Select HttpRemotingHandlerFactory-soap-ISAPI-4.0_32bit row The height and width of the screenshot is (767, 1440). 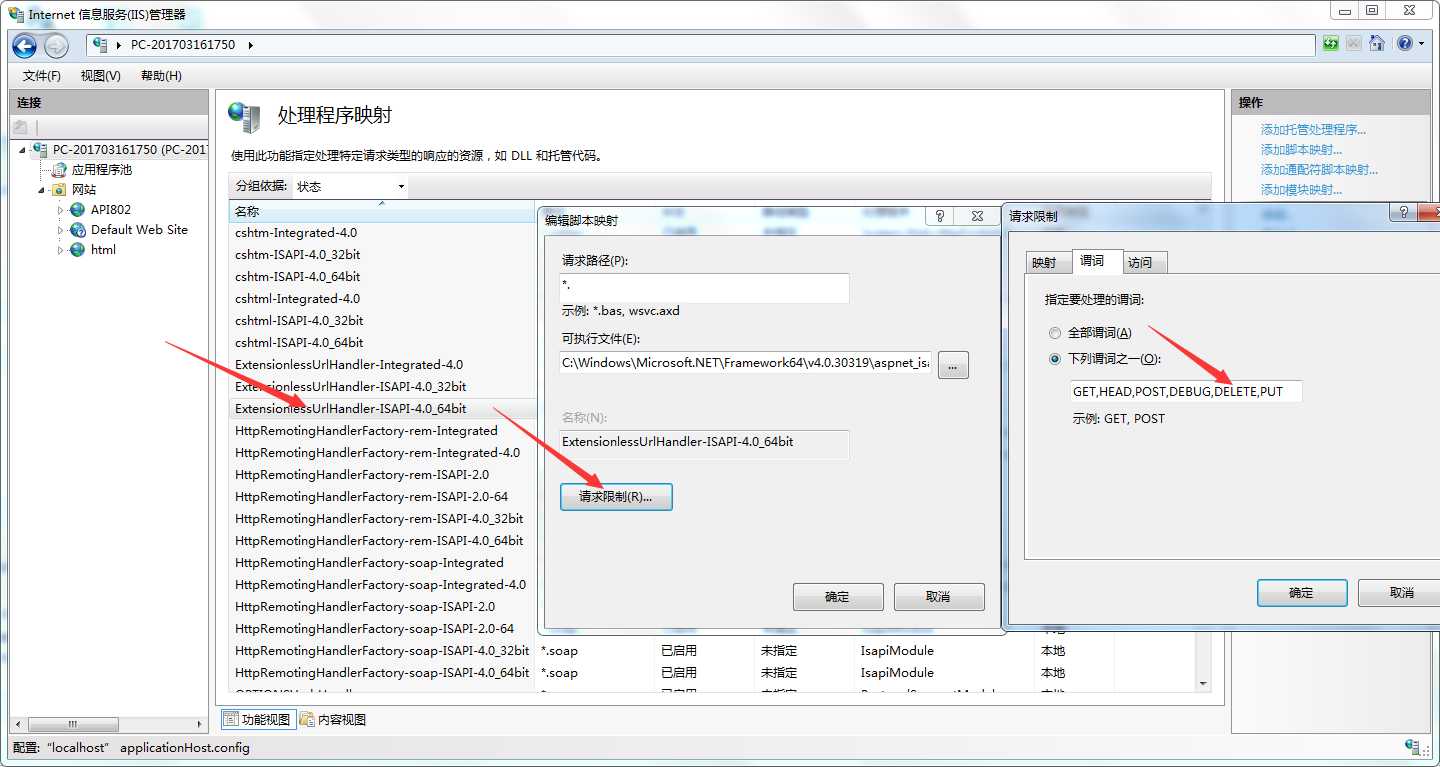coord(382,651)
